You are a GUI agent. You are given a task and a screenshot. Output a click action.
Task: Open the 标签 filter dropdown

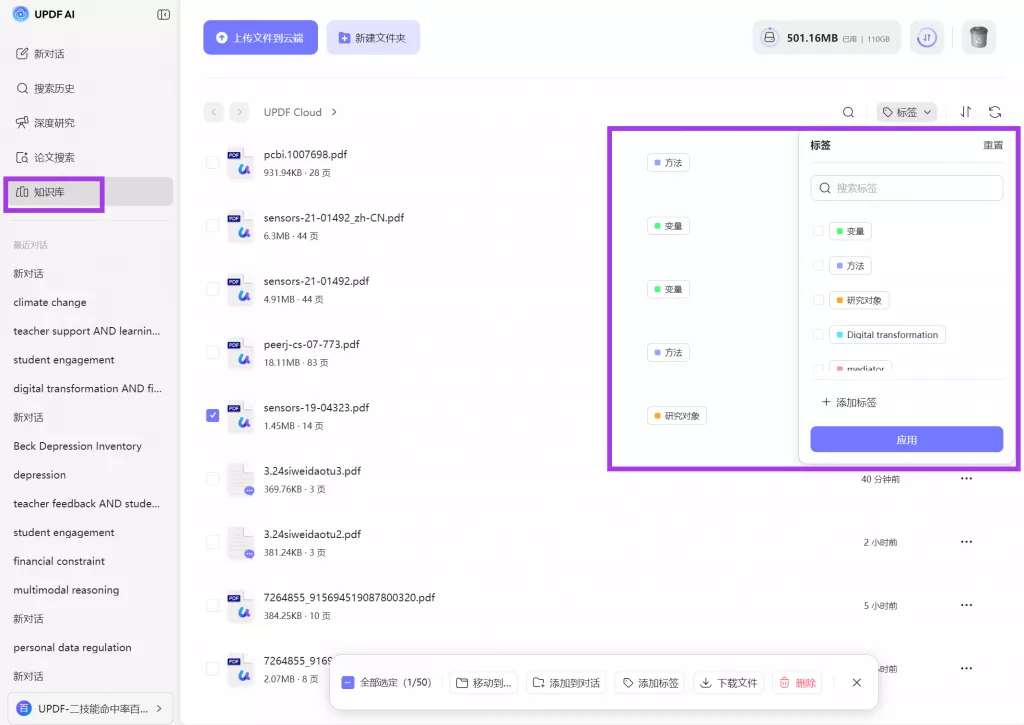[906, 113]
